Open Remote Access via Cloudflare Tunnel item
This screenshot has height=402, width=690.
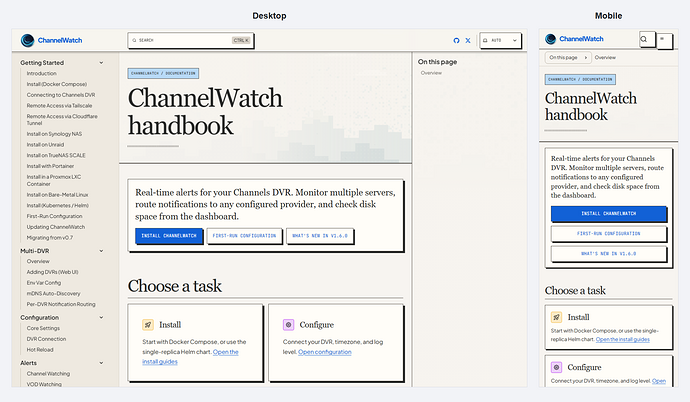tap(62, 120)
